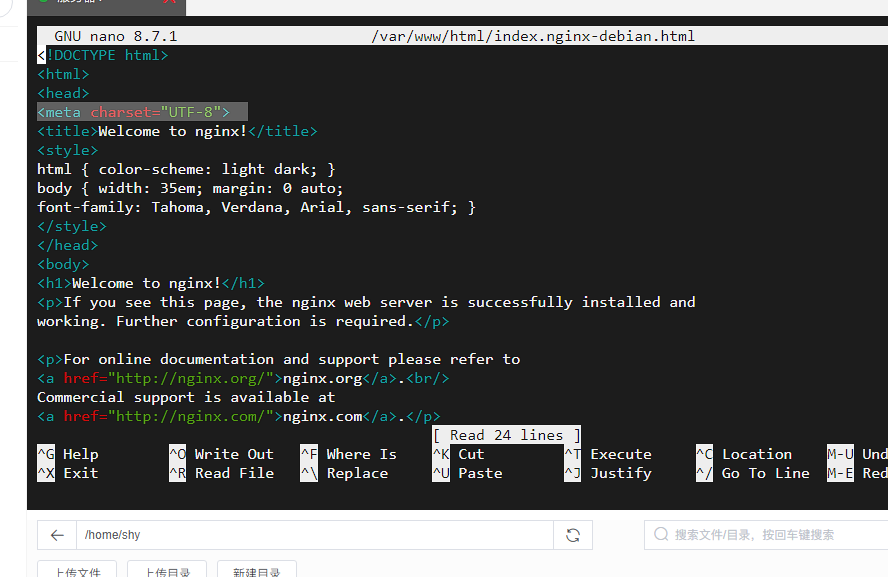
Task: Click the 'html { color-scheme: light dark; }' line
Action: (x=186, y=169)
